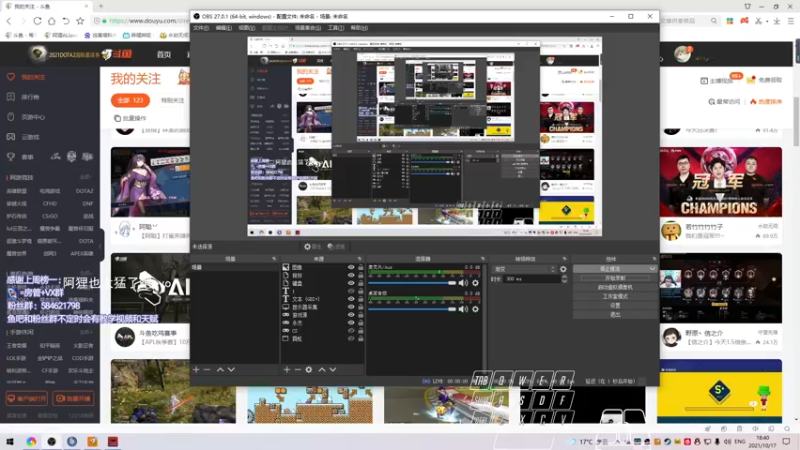Image resolution: width=800 pixels, height=450 pixels.
Task: Move source down in the sources list
Action: 333,369
